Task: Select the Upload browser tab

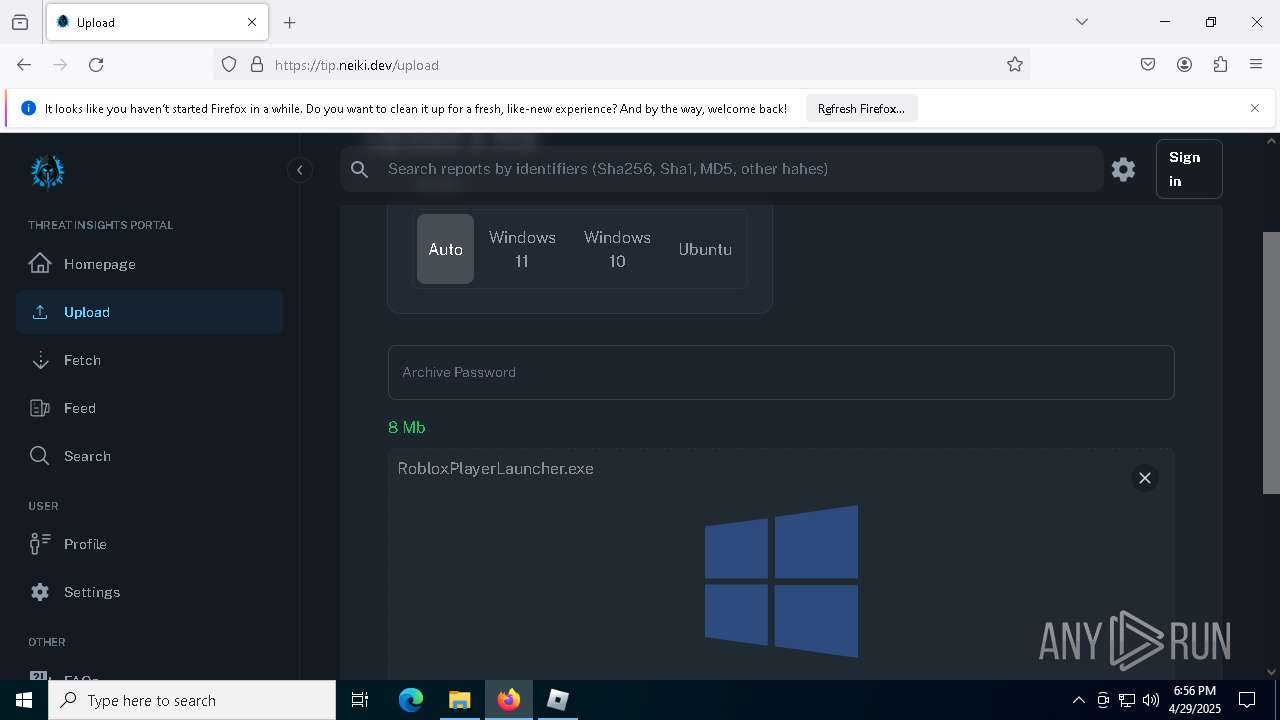Action: (x=157, y=22)
